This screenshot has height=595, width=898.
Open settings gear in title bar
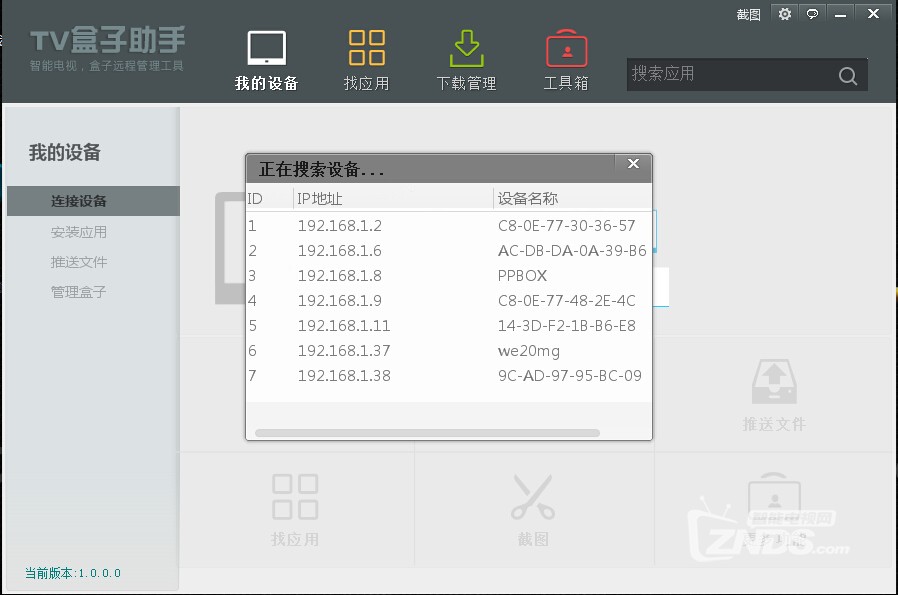tap(785, 14)
